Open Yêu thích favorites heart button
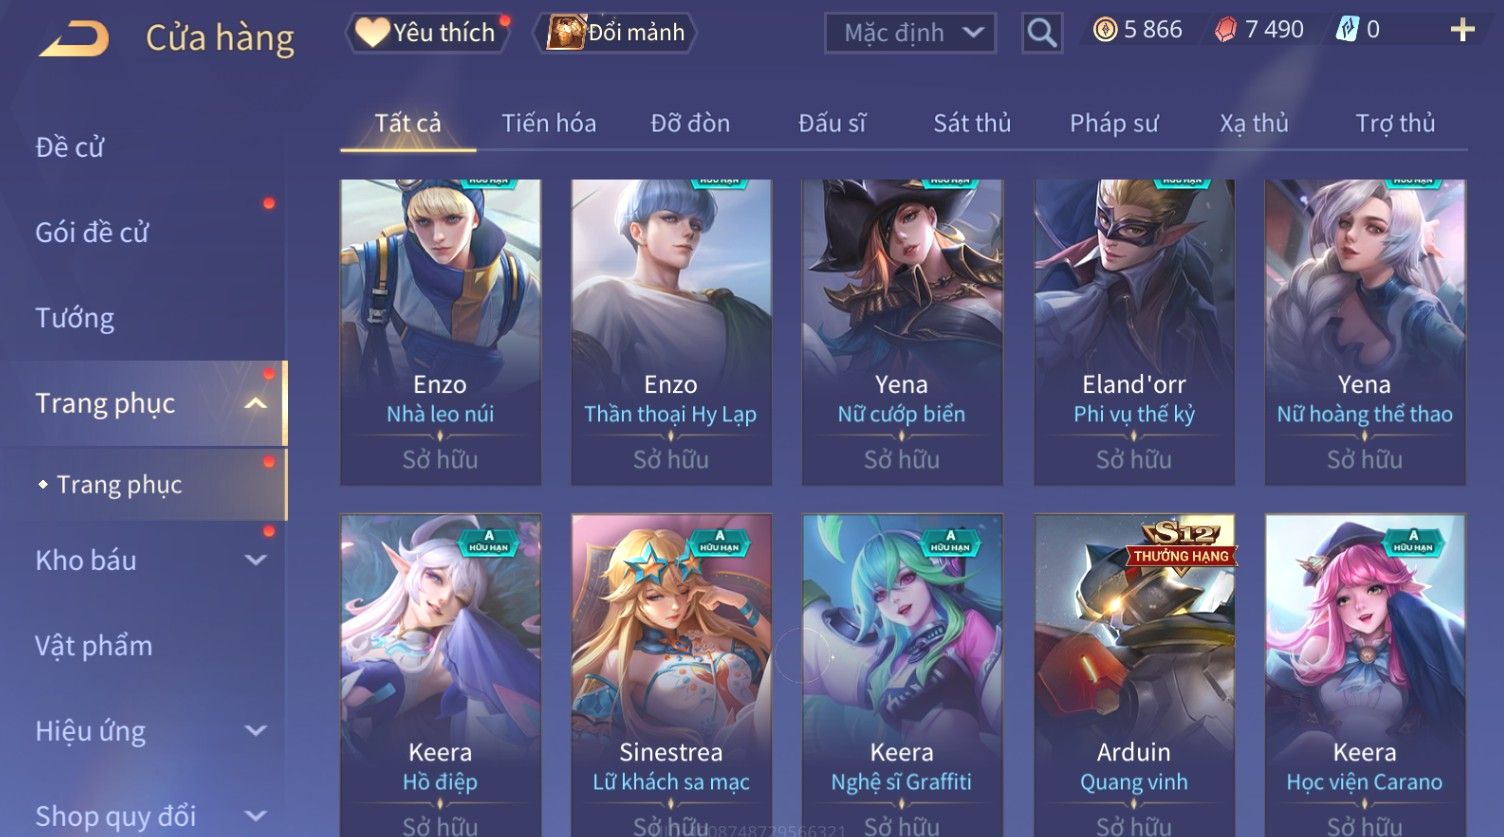 tap(428, 32)
